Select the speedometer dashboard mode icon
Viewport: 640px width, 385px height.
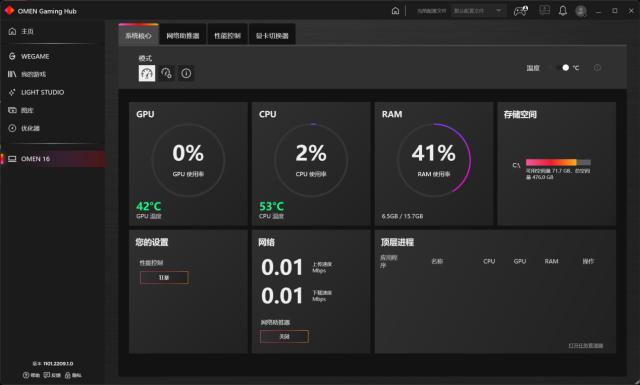coord(147,73)
